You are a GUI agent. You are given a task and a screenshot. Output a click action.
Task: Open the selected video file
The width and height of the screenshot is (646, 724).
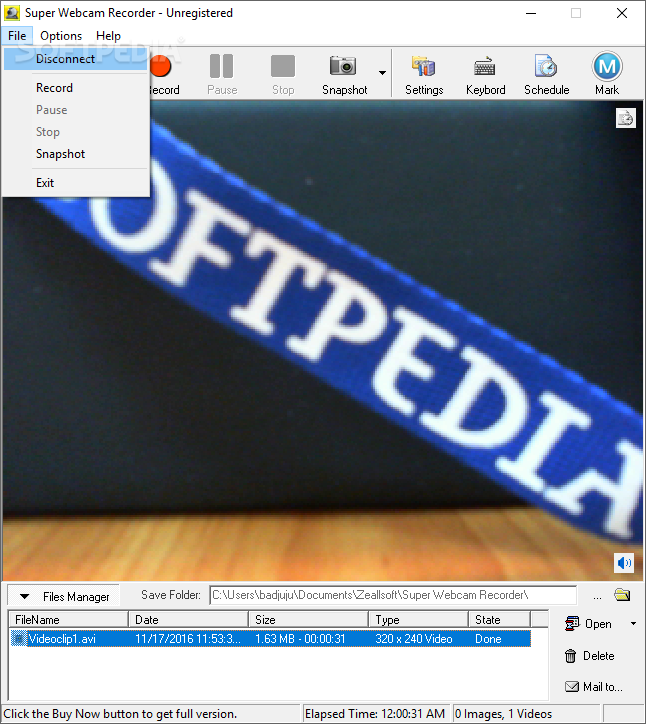pos(588,624)
